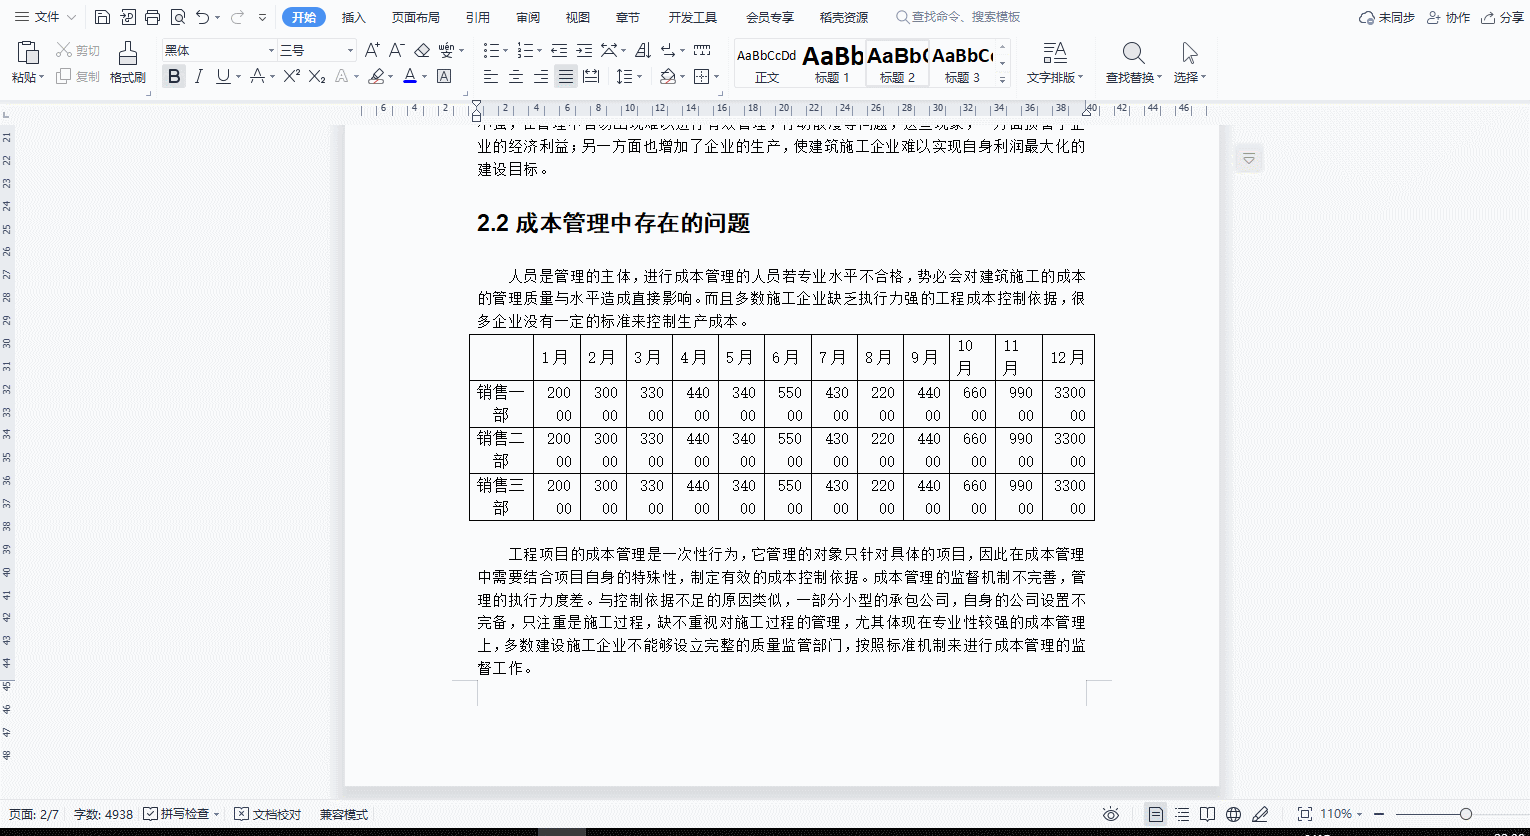Toggle Underline formatting
Image resolution: width=1530 pixels, height=836 pixels.
pos(223,76)
